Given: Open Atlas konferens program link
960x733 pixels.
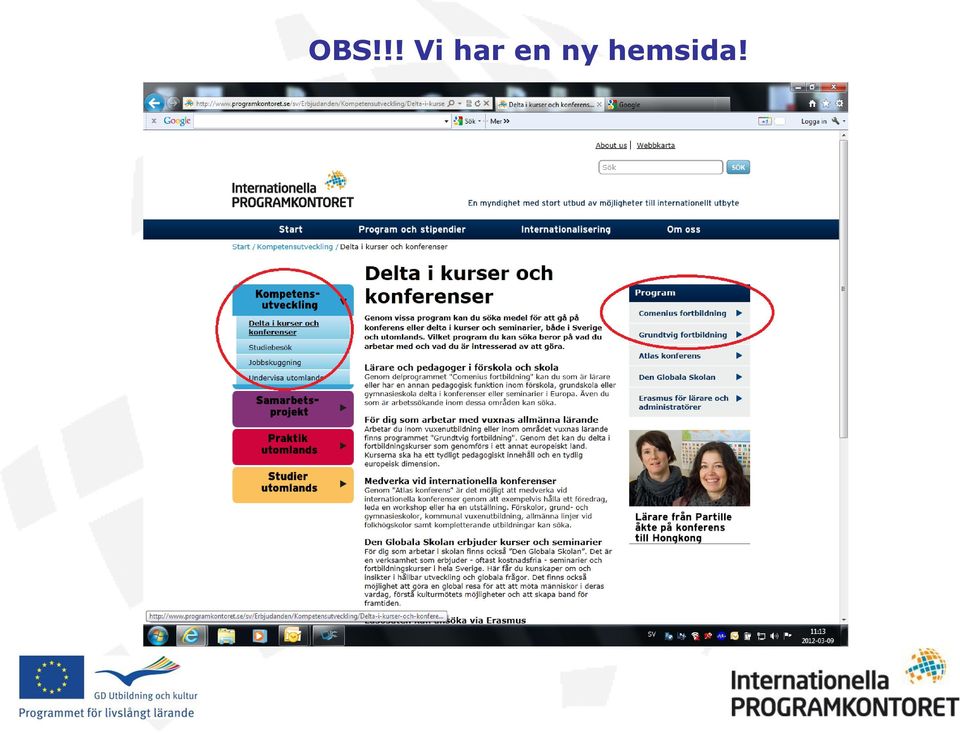Looking at the screenshot, I should [689, 356].
